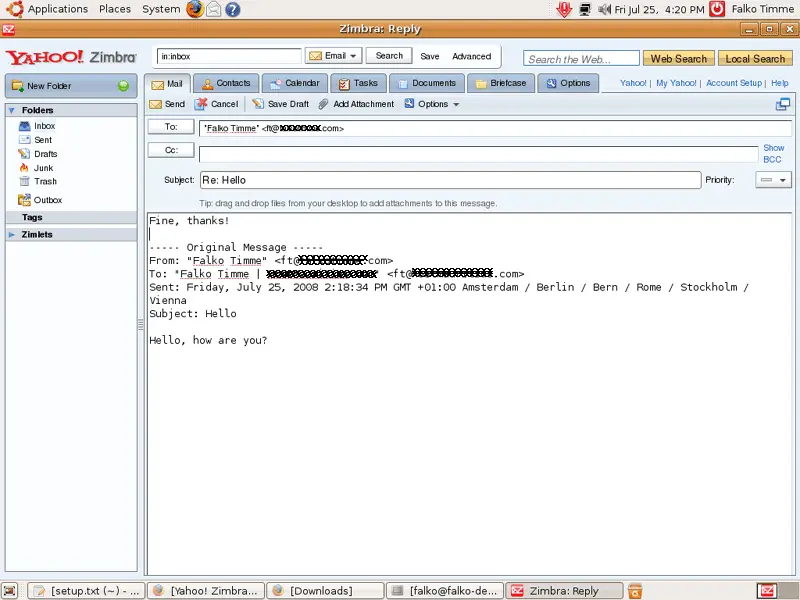This screenshot has height=600, width=800.
Task: Open the Help link
Action: pos(780,83)
